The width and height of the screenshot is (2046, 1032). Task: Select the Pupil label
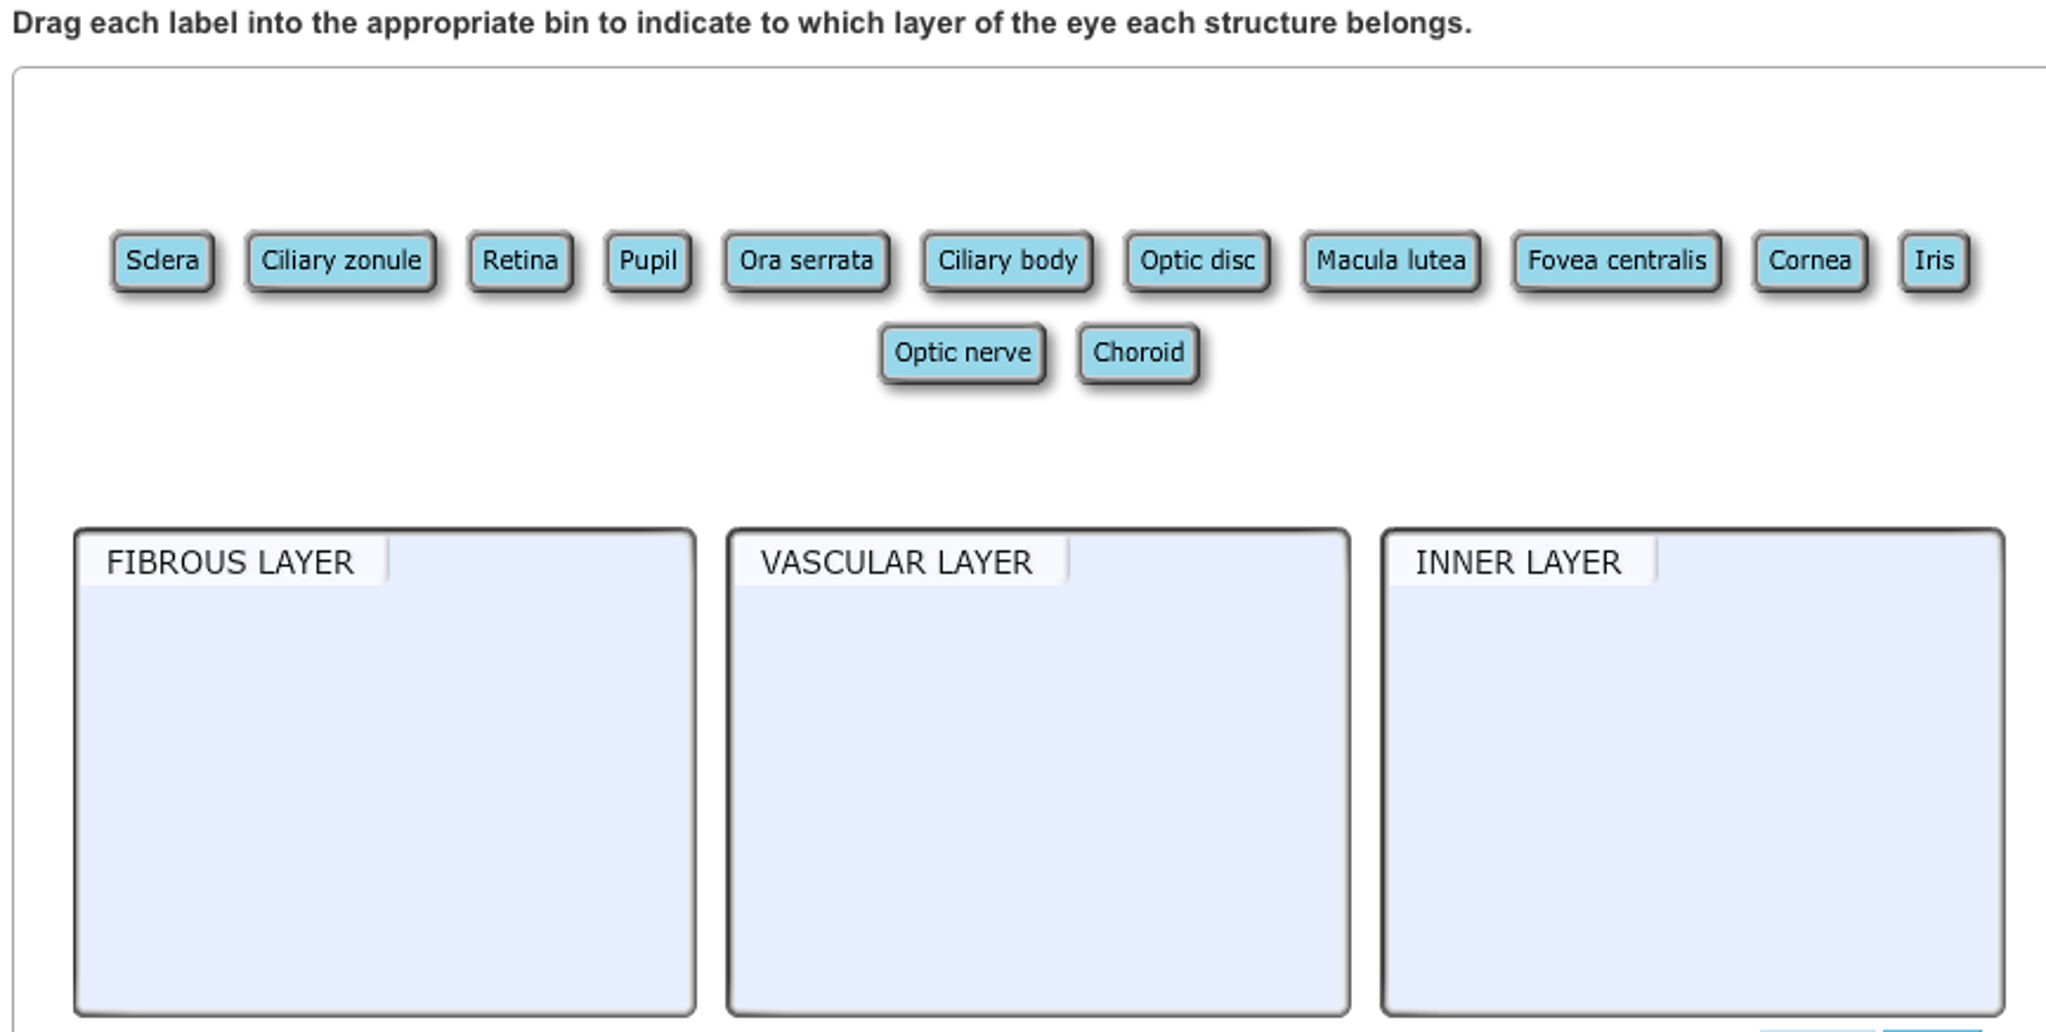pyautogui.click(x=649, y=260)
